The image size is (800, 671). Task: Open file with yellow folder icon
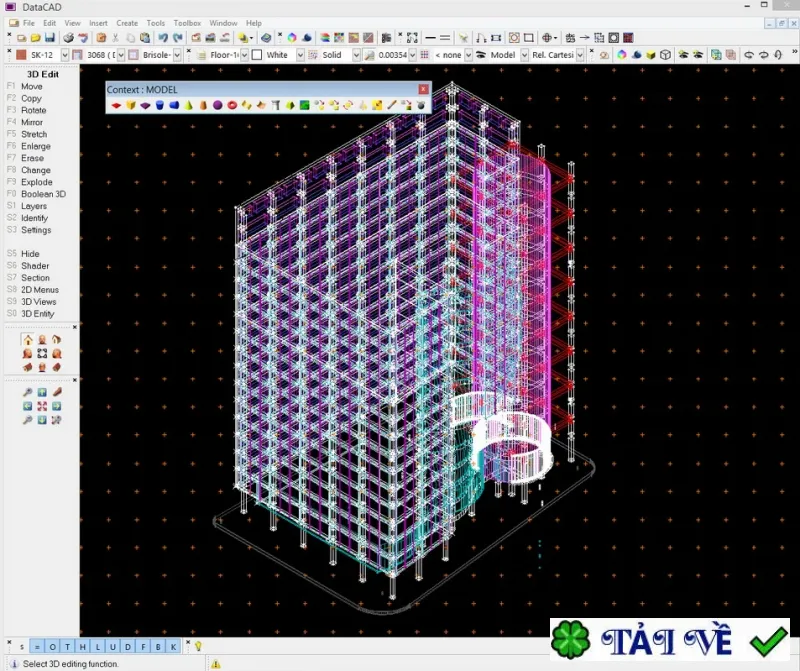[35, 38]
